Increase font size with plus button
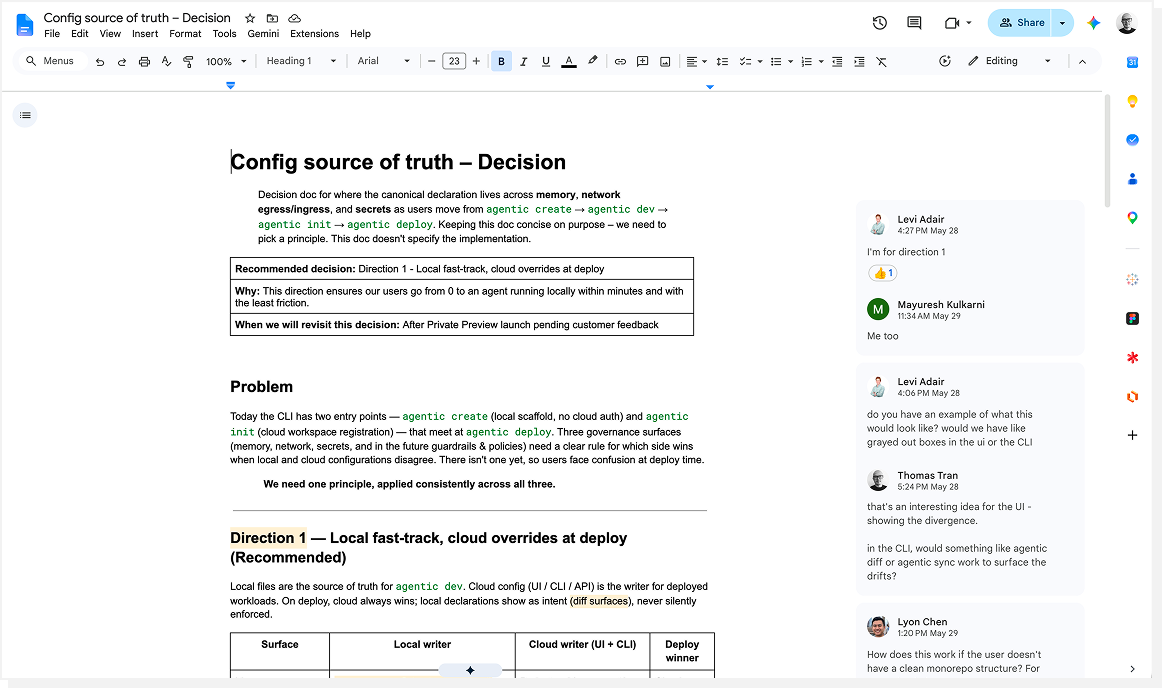 (x=477, y=62)
